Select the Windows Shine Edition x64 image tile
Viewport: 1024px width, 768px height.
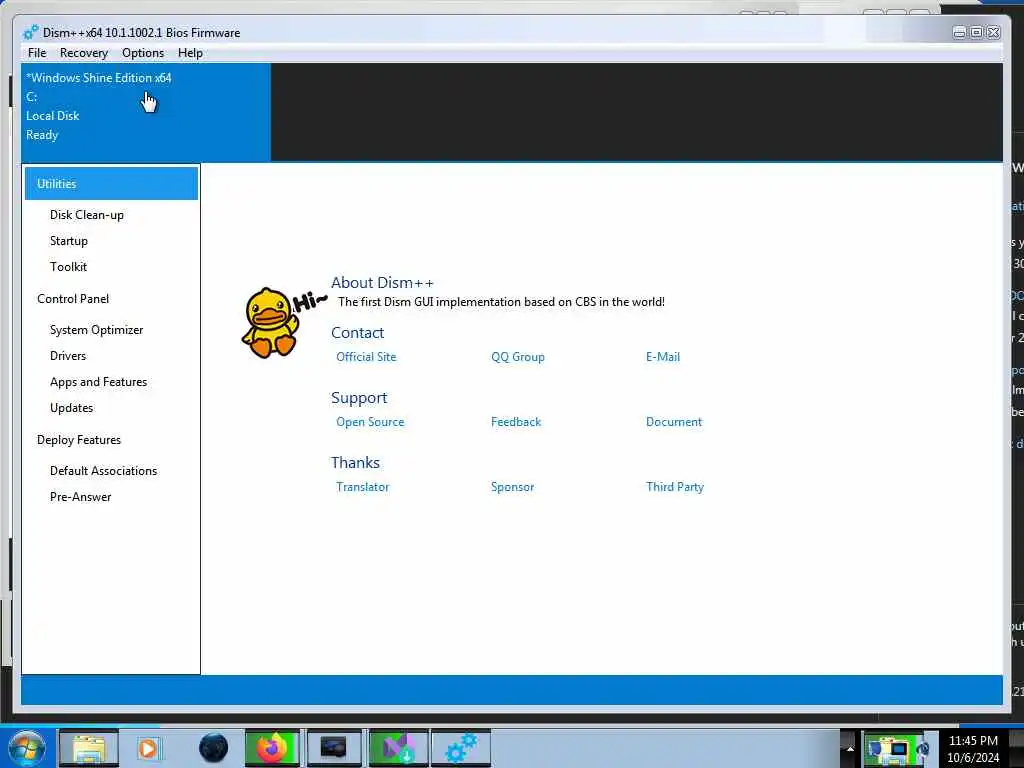coord(146,112)
